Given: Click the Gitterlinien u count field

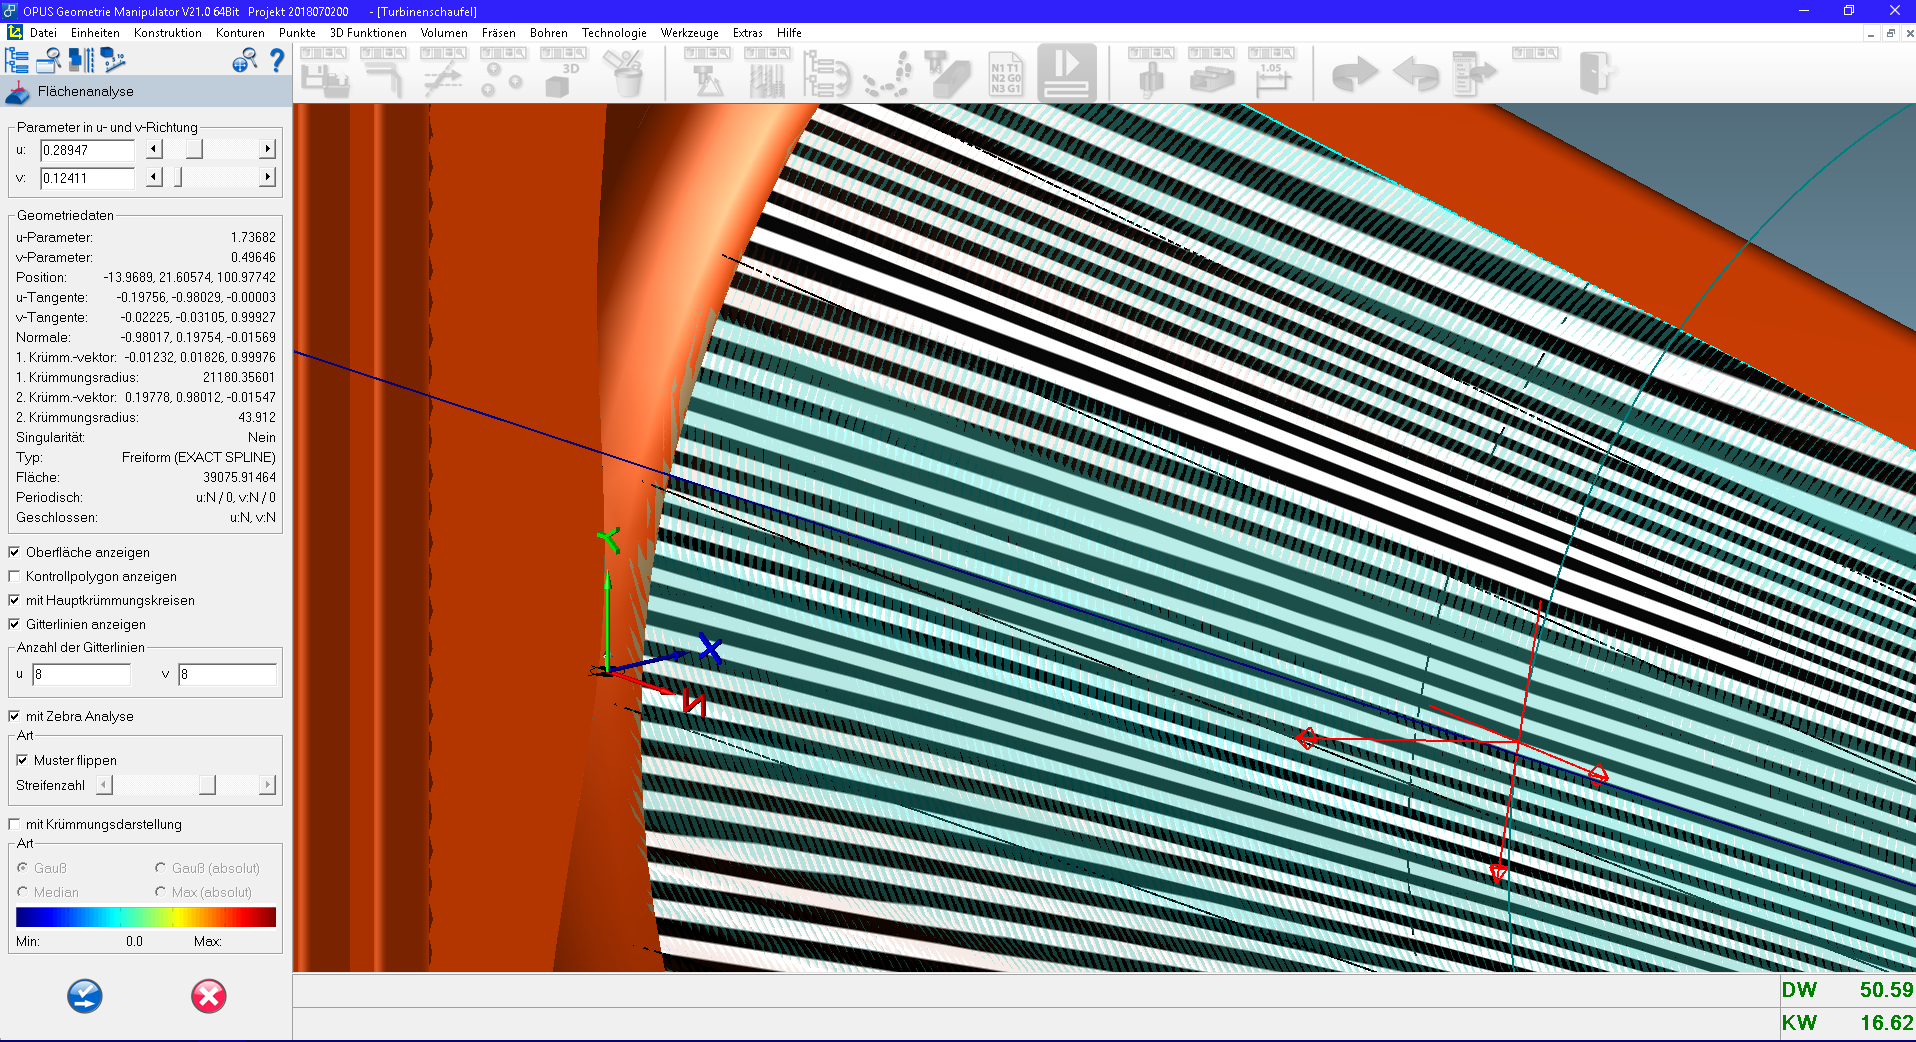Looking at the screenshot, I should tap(82, 674).
